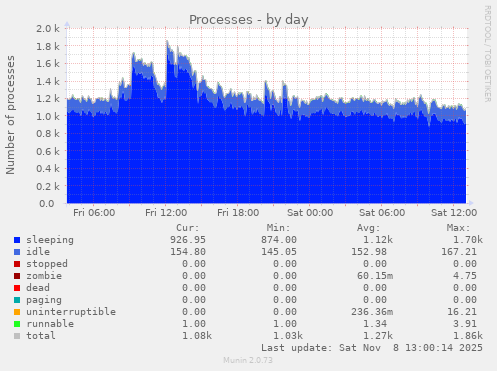Click total average value 1.27k
Viewport: 497px width, 371px height.
(x=378, y=336)
